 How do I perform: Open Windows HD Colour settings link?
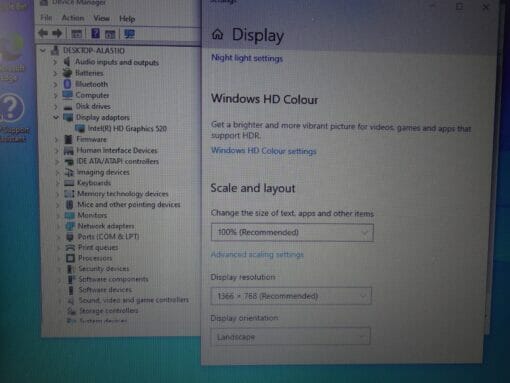264,151
